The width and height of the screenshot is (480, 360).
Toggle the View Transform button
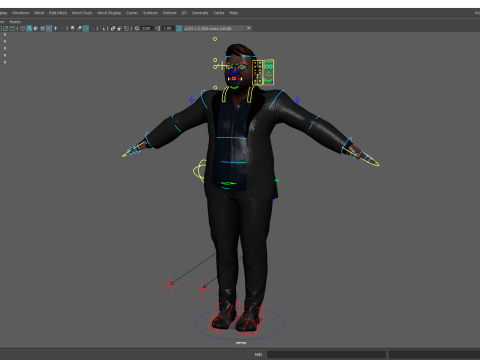179,28
